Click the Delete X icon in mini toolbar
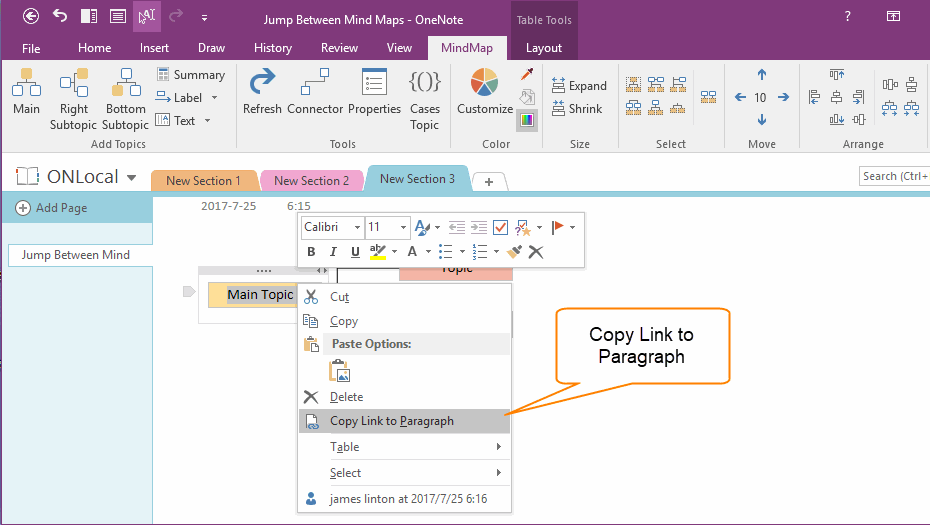Image resolution: width=930 pixels, height=525 pixels. click(536, 252)
